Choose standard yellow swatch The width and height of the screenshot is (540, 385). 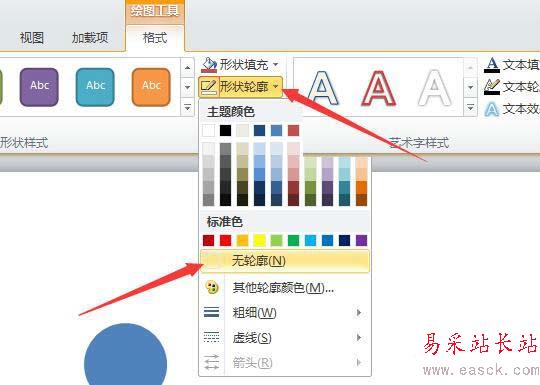pyautogui.click(x=259, y=240)
